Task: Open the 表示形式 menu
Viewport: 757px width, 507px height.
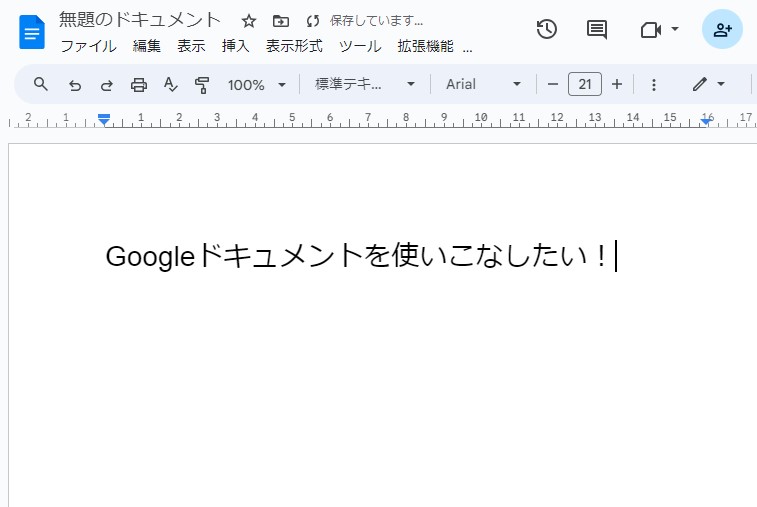Action: click(x=294, y=46)
